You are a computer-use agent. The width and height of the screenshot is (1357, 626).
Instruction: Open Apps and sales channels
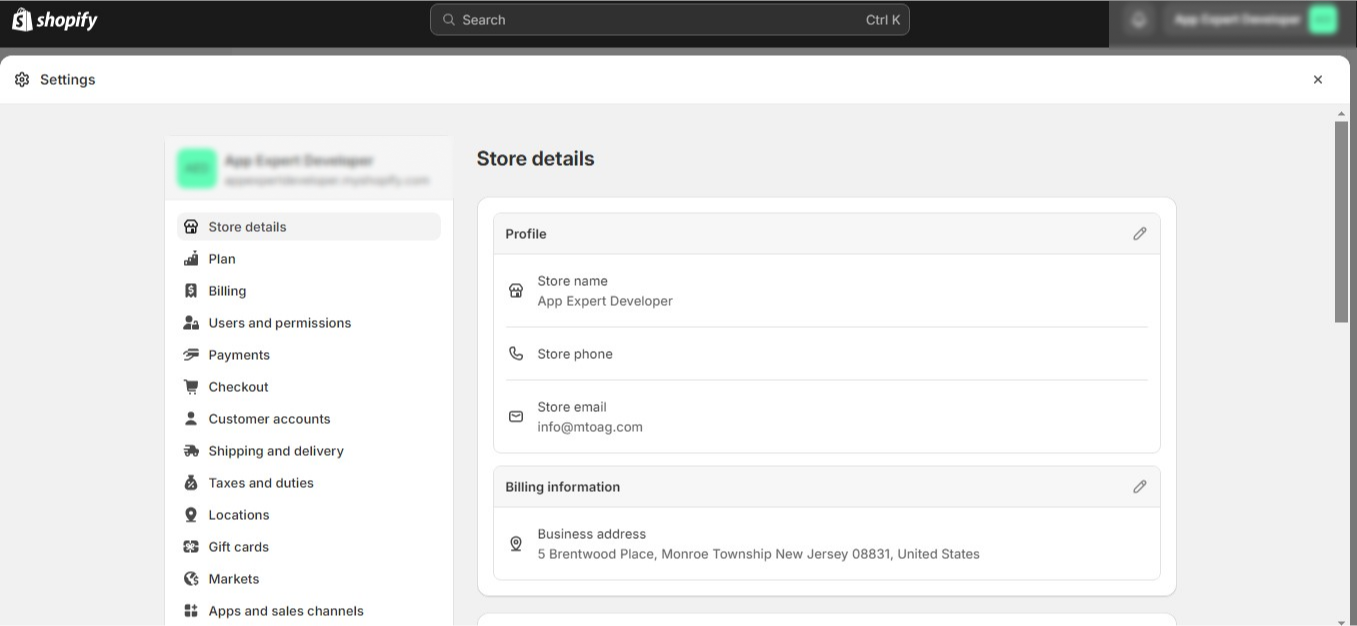click(286, 611)
